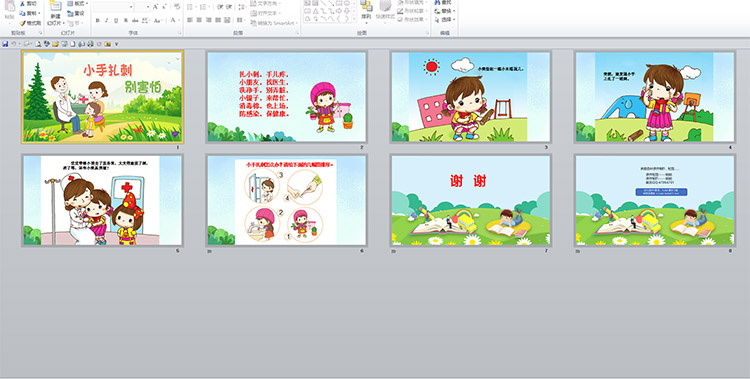750x379 pixels.
Task: Click the Save icon in quick access toolbar
Action: point(5,44)
